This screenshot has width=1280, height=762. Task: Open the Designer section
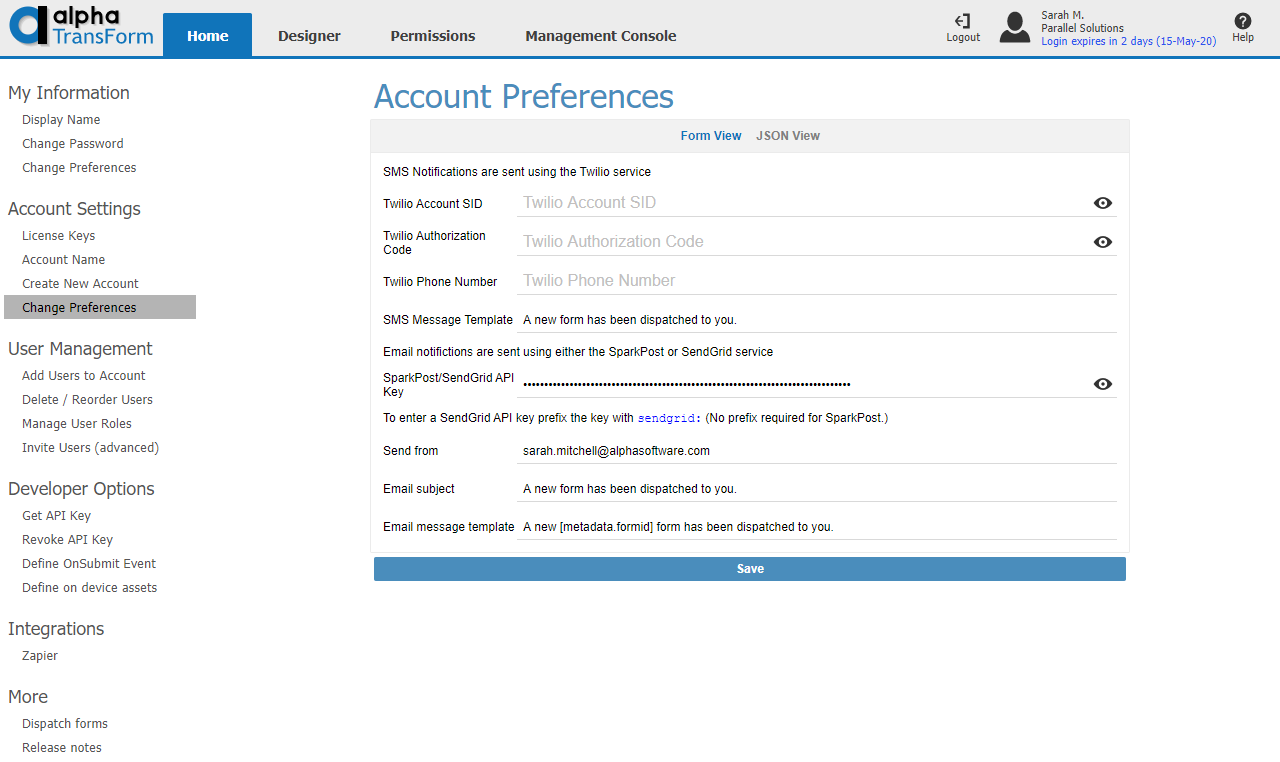pyautogui.click(x=308, y=34)
